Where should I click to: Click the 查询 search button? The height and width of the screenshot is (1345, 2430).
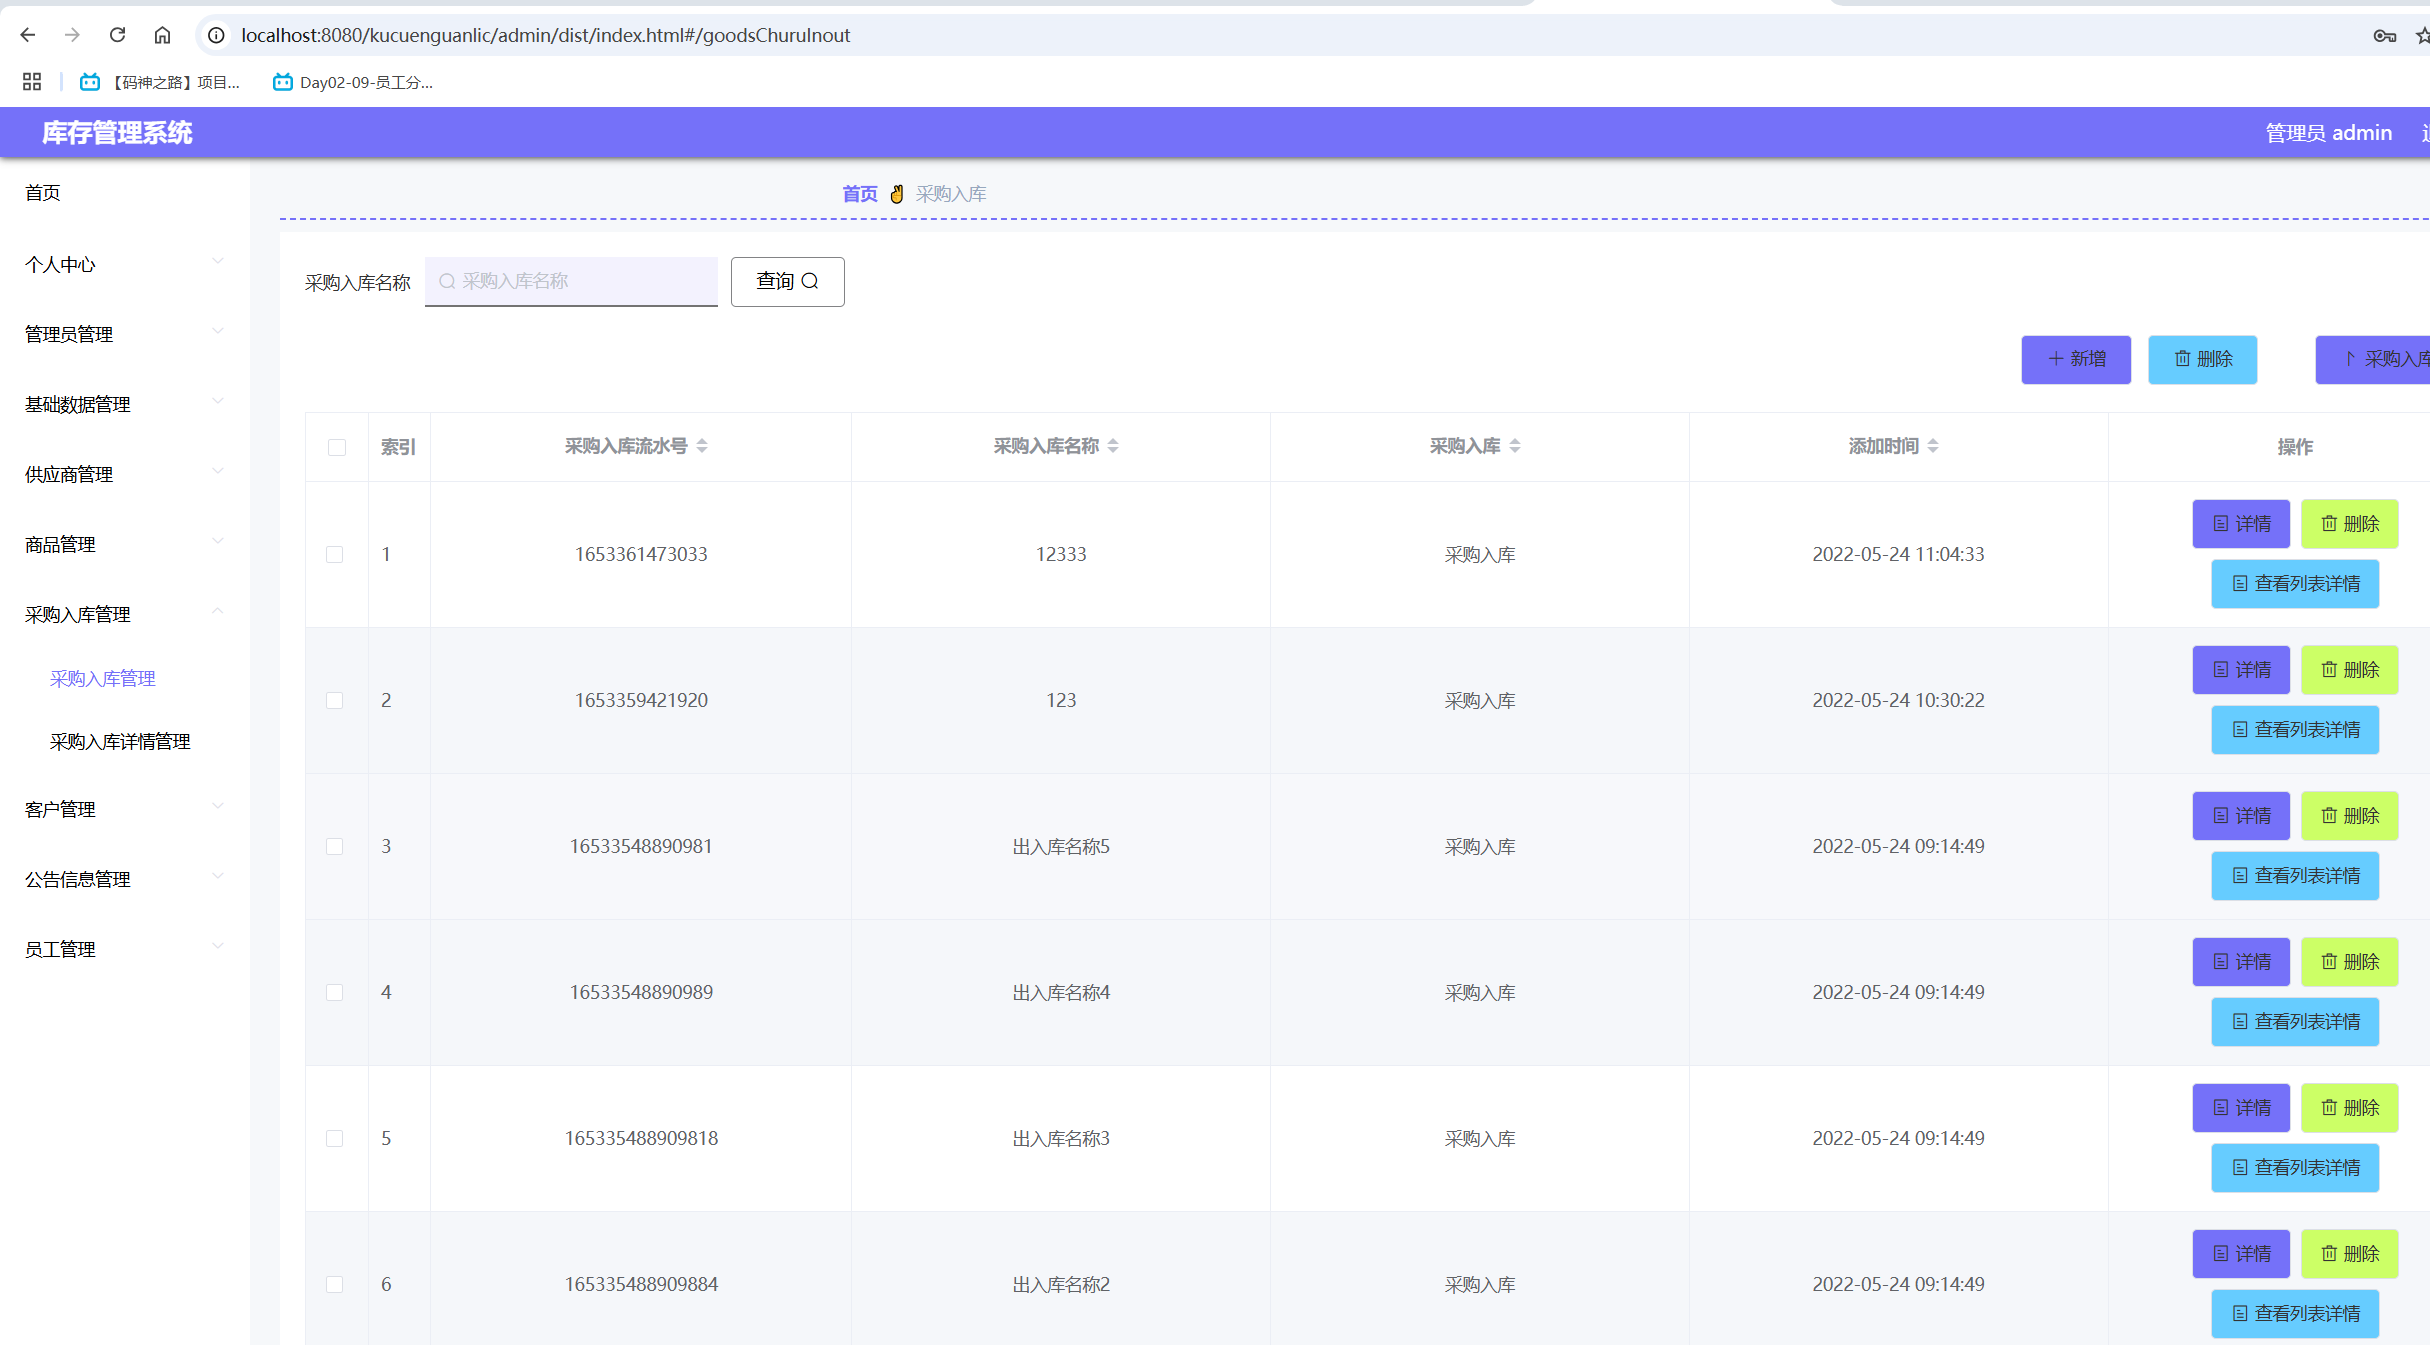(x=788, y=281)
